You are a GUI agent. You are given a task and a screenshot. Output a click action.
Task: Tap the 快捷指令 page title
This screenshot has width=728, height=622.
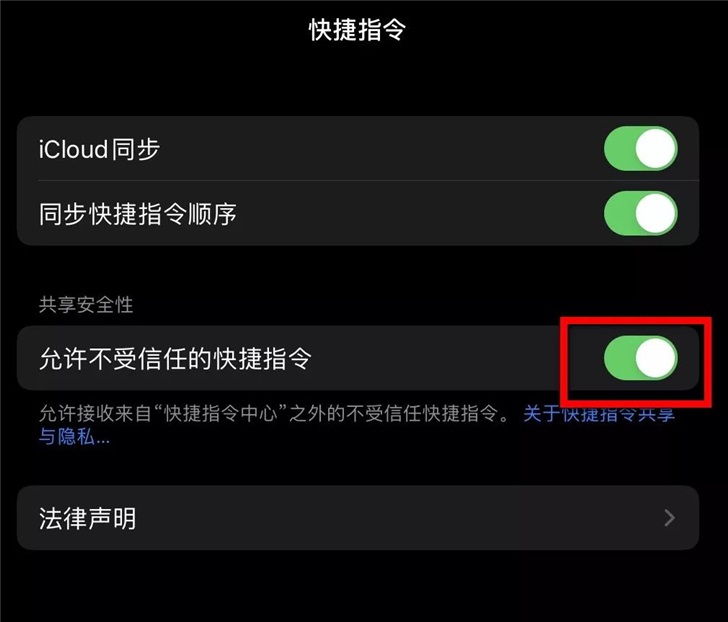click(x=357, y=30)
